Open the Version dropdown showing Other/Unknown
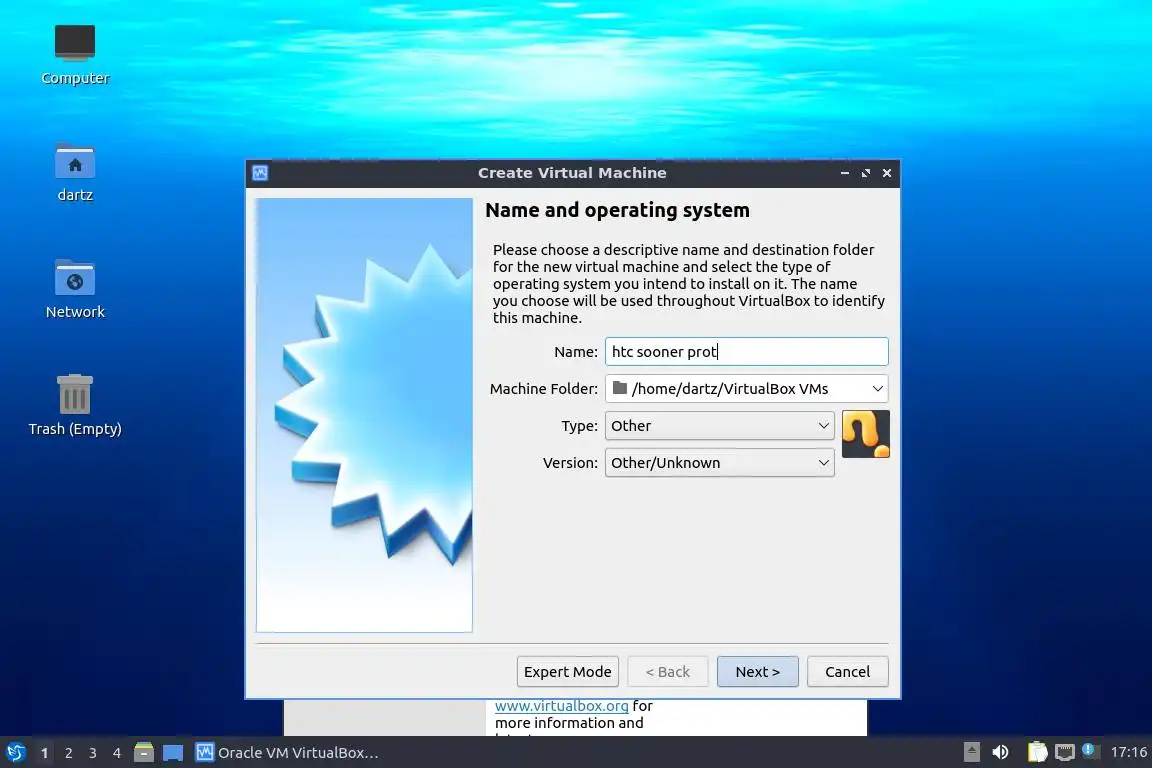The height and width of the screenshot is (768, 1152). pyautogui.click(x=719, y=463)
